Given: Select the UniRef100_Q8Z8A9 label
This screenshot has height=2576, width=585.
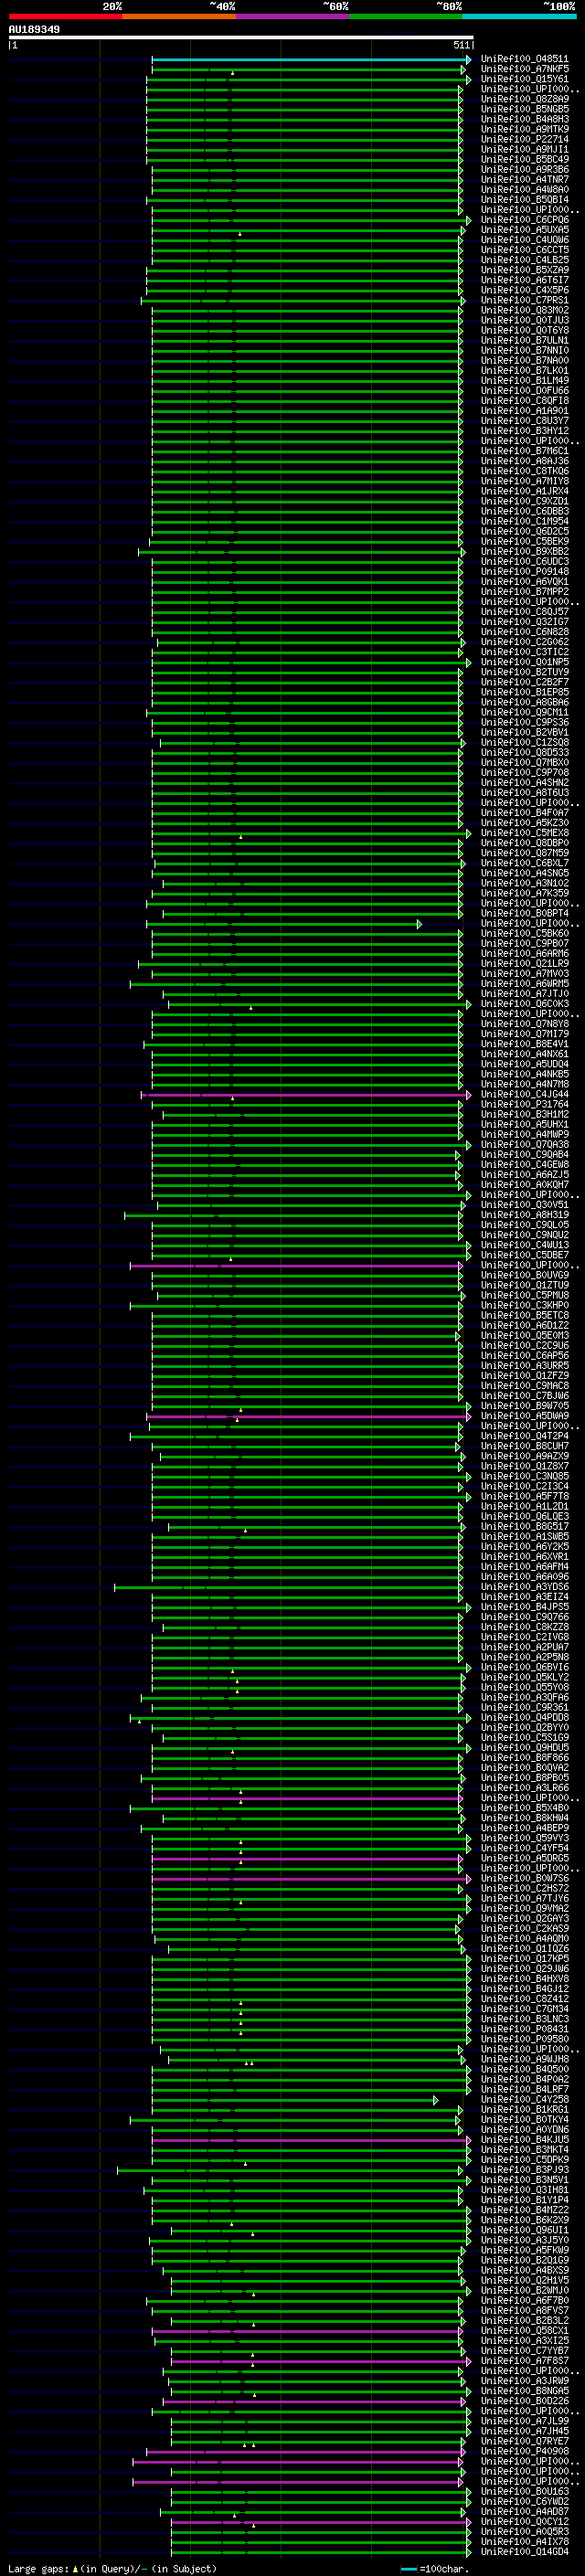Looking at the screenshot, I should pos(524,99).
